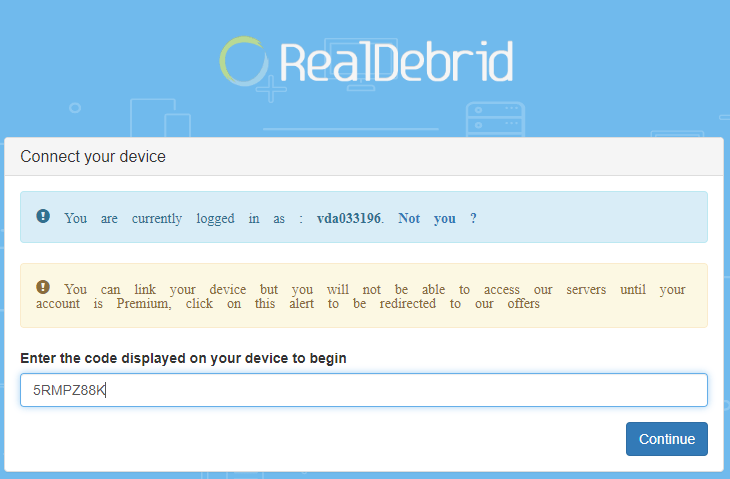This screenshot has width=730, height=479.
Task: Click the "Connect your device" panel header
Action: coord(364,156)
